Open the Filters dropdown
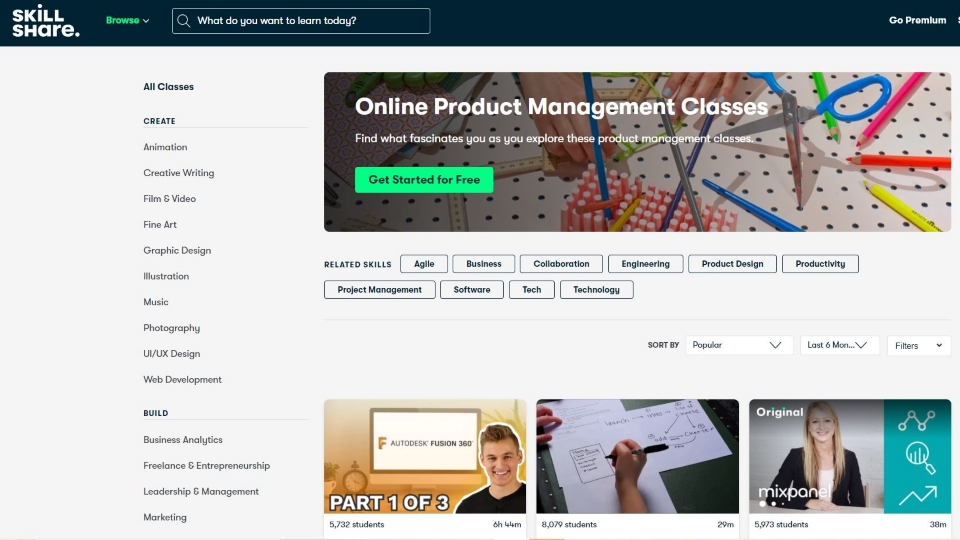The image size is (960, 540). click(918, 346)
